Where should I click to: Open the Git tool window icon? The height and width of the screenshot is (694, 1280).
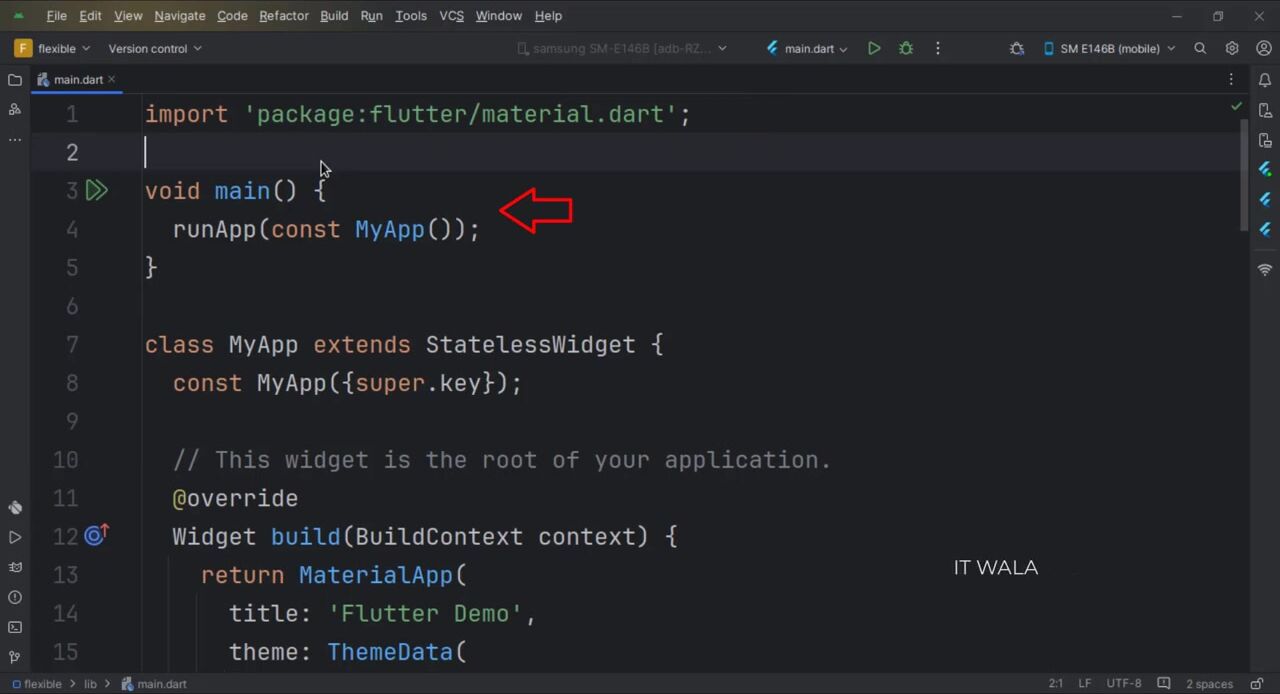point(15,657)
